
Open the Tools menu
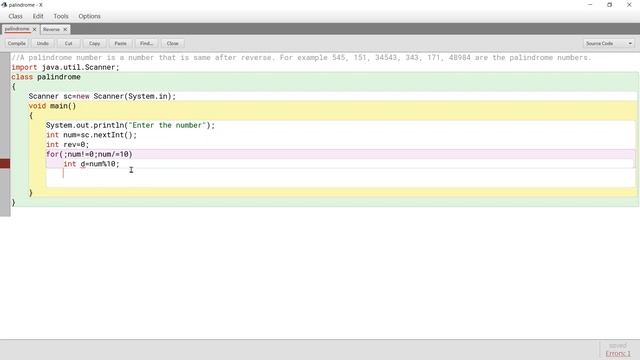coord(61,16)
